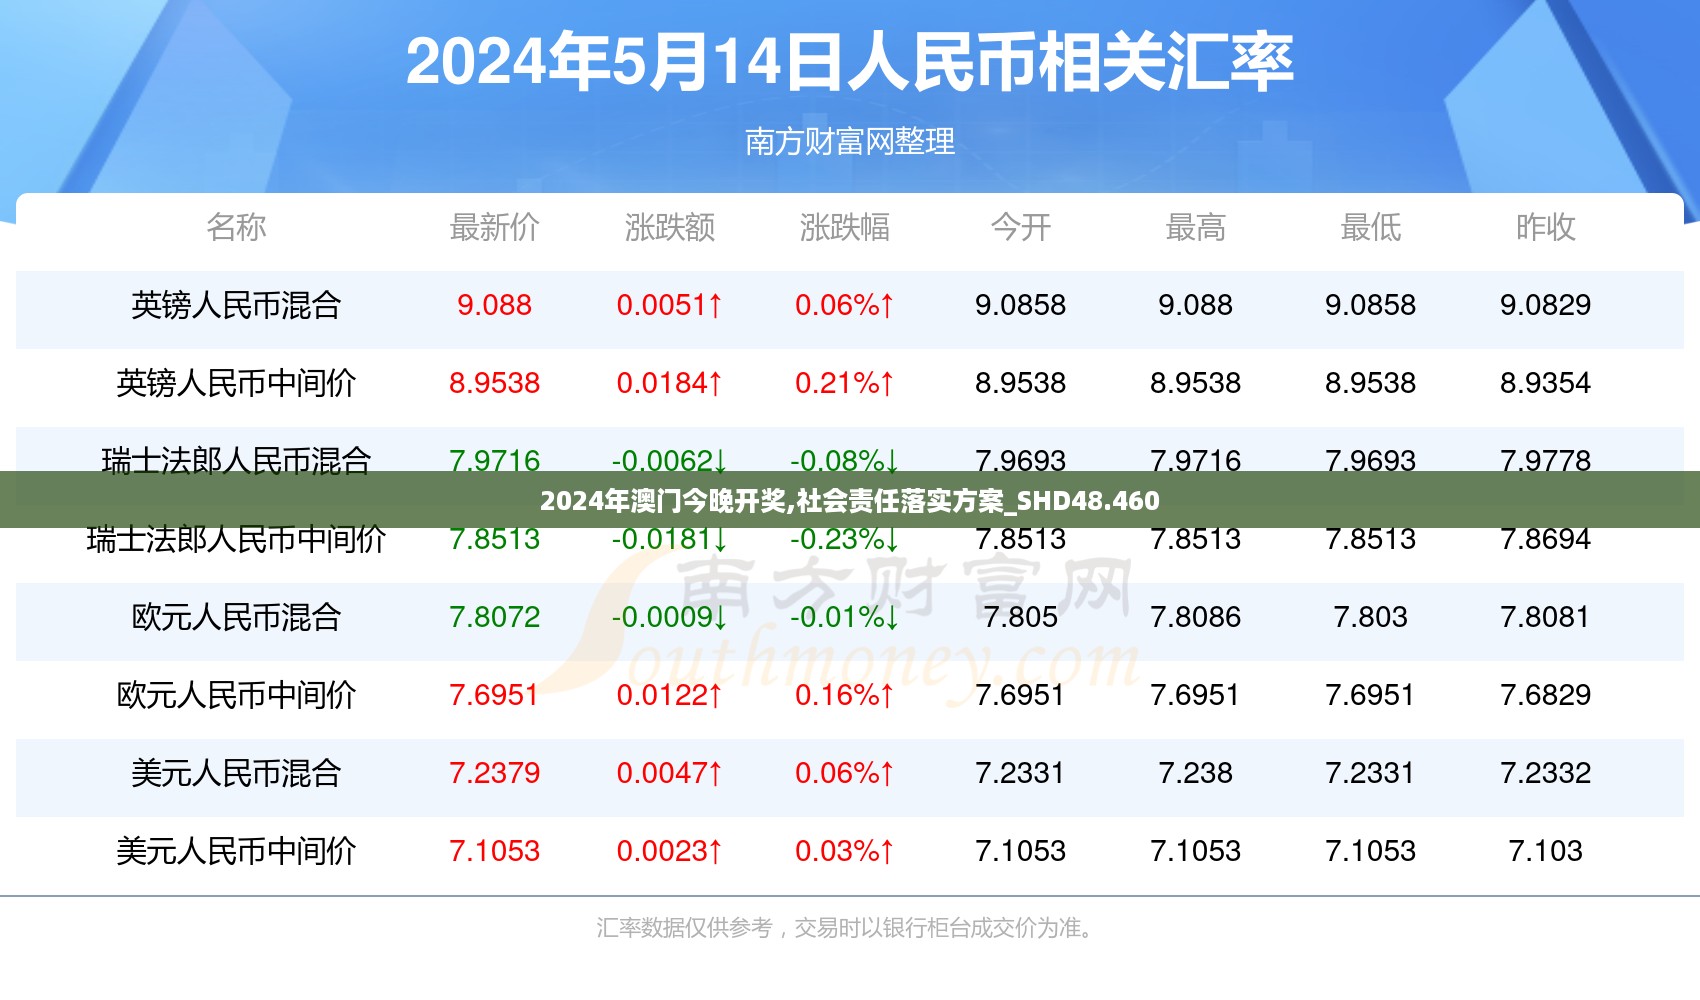1700x1000 pixels.
Task: Click the banner text "2024年澳门今晚开奖…SHD48.460"
Action: 850,500
